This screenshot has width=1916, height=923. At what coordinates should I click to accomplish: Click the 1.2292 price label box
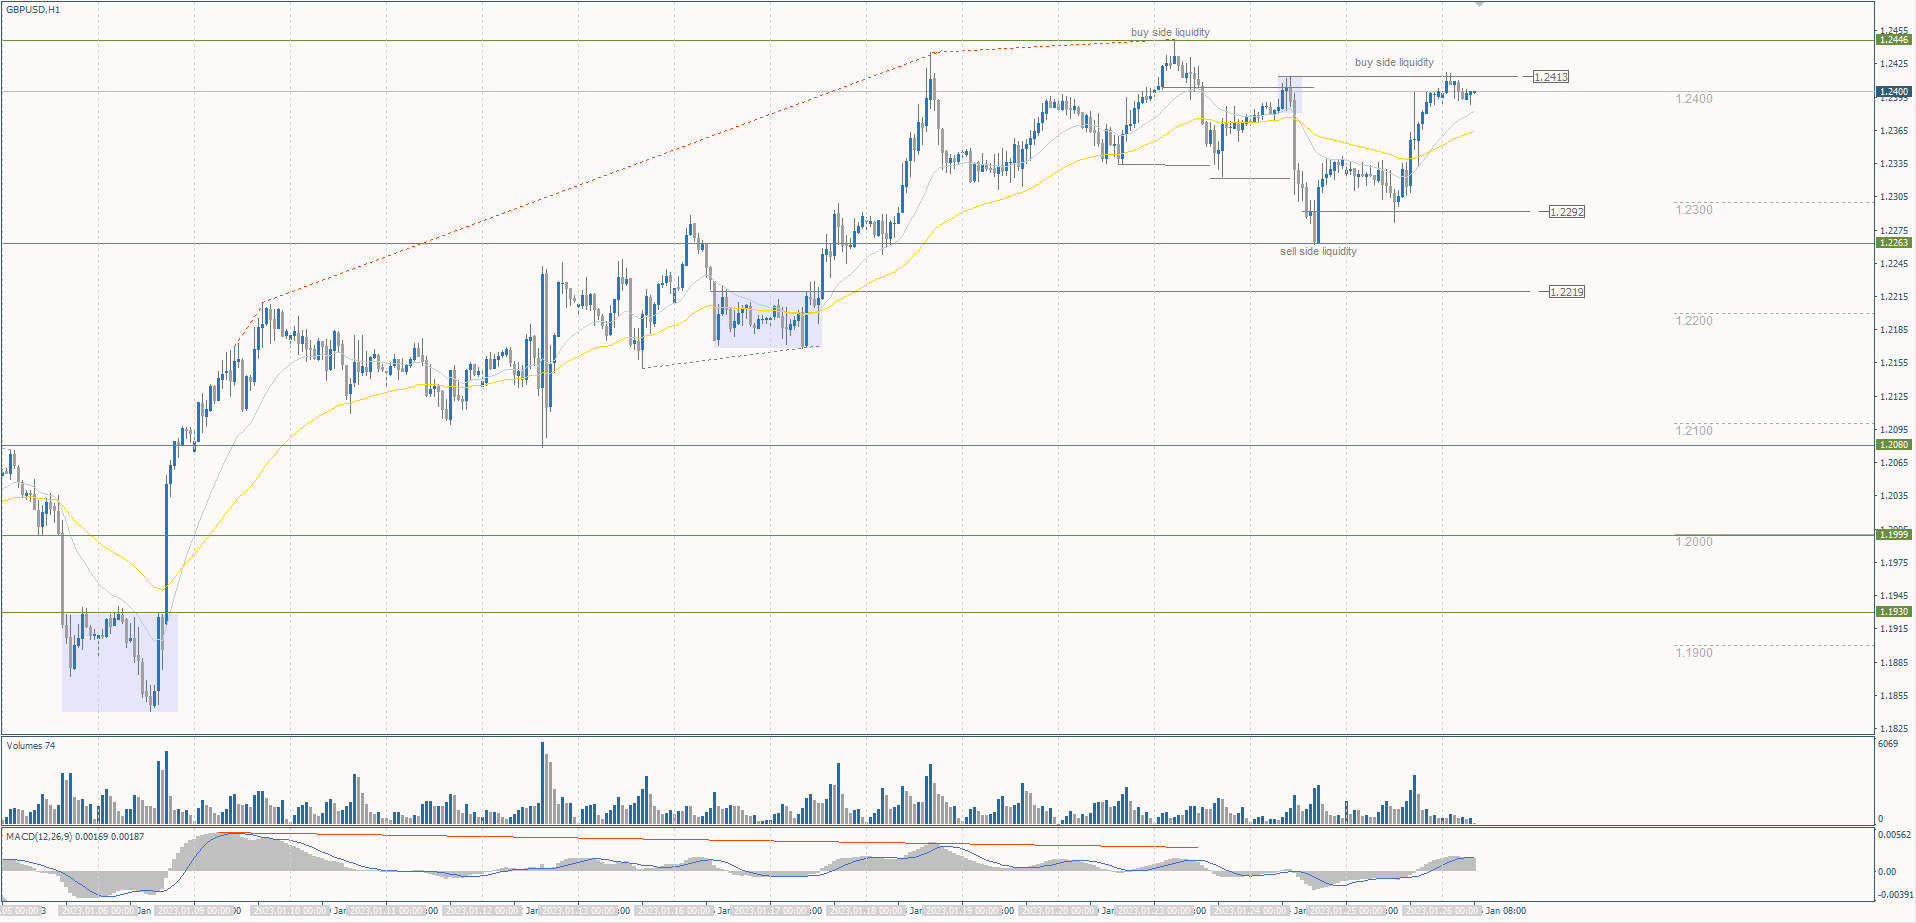pyautogui.click(x=1567, y=212)
